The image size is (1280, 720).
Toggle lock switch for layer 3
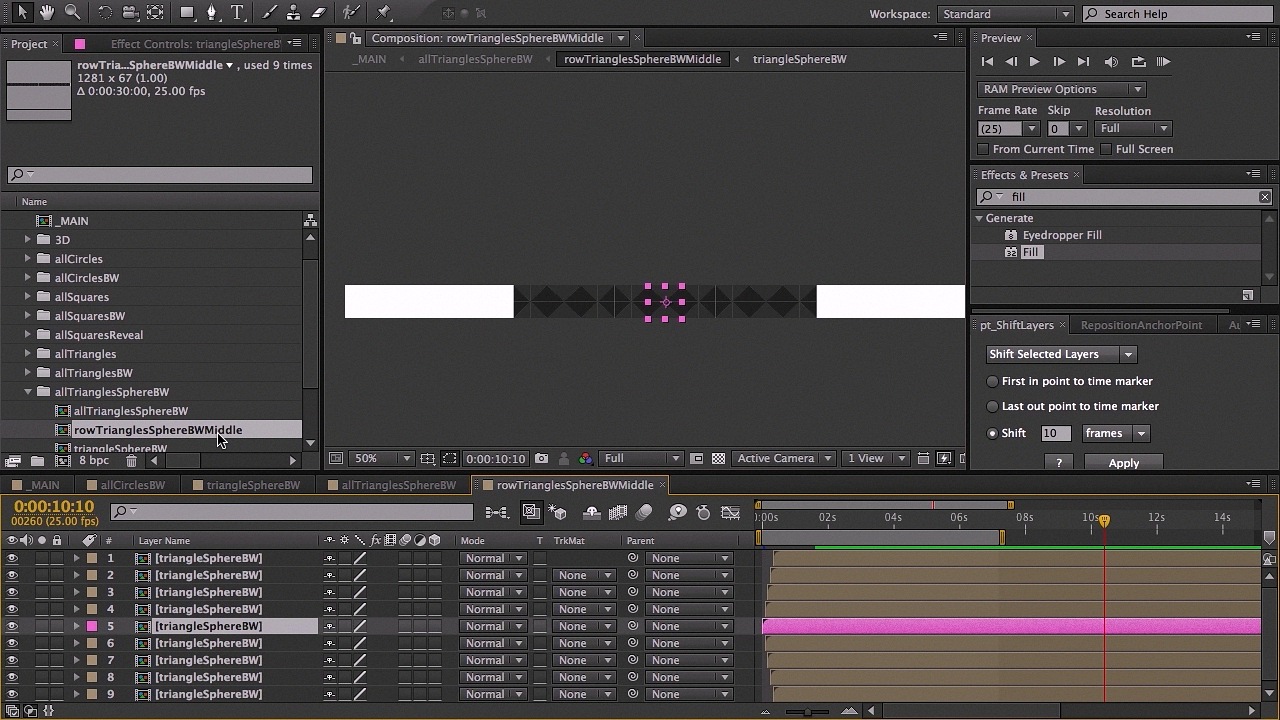[57, 592]
